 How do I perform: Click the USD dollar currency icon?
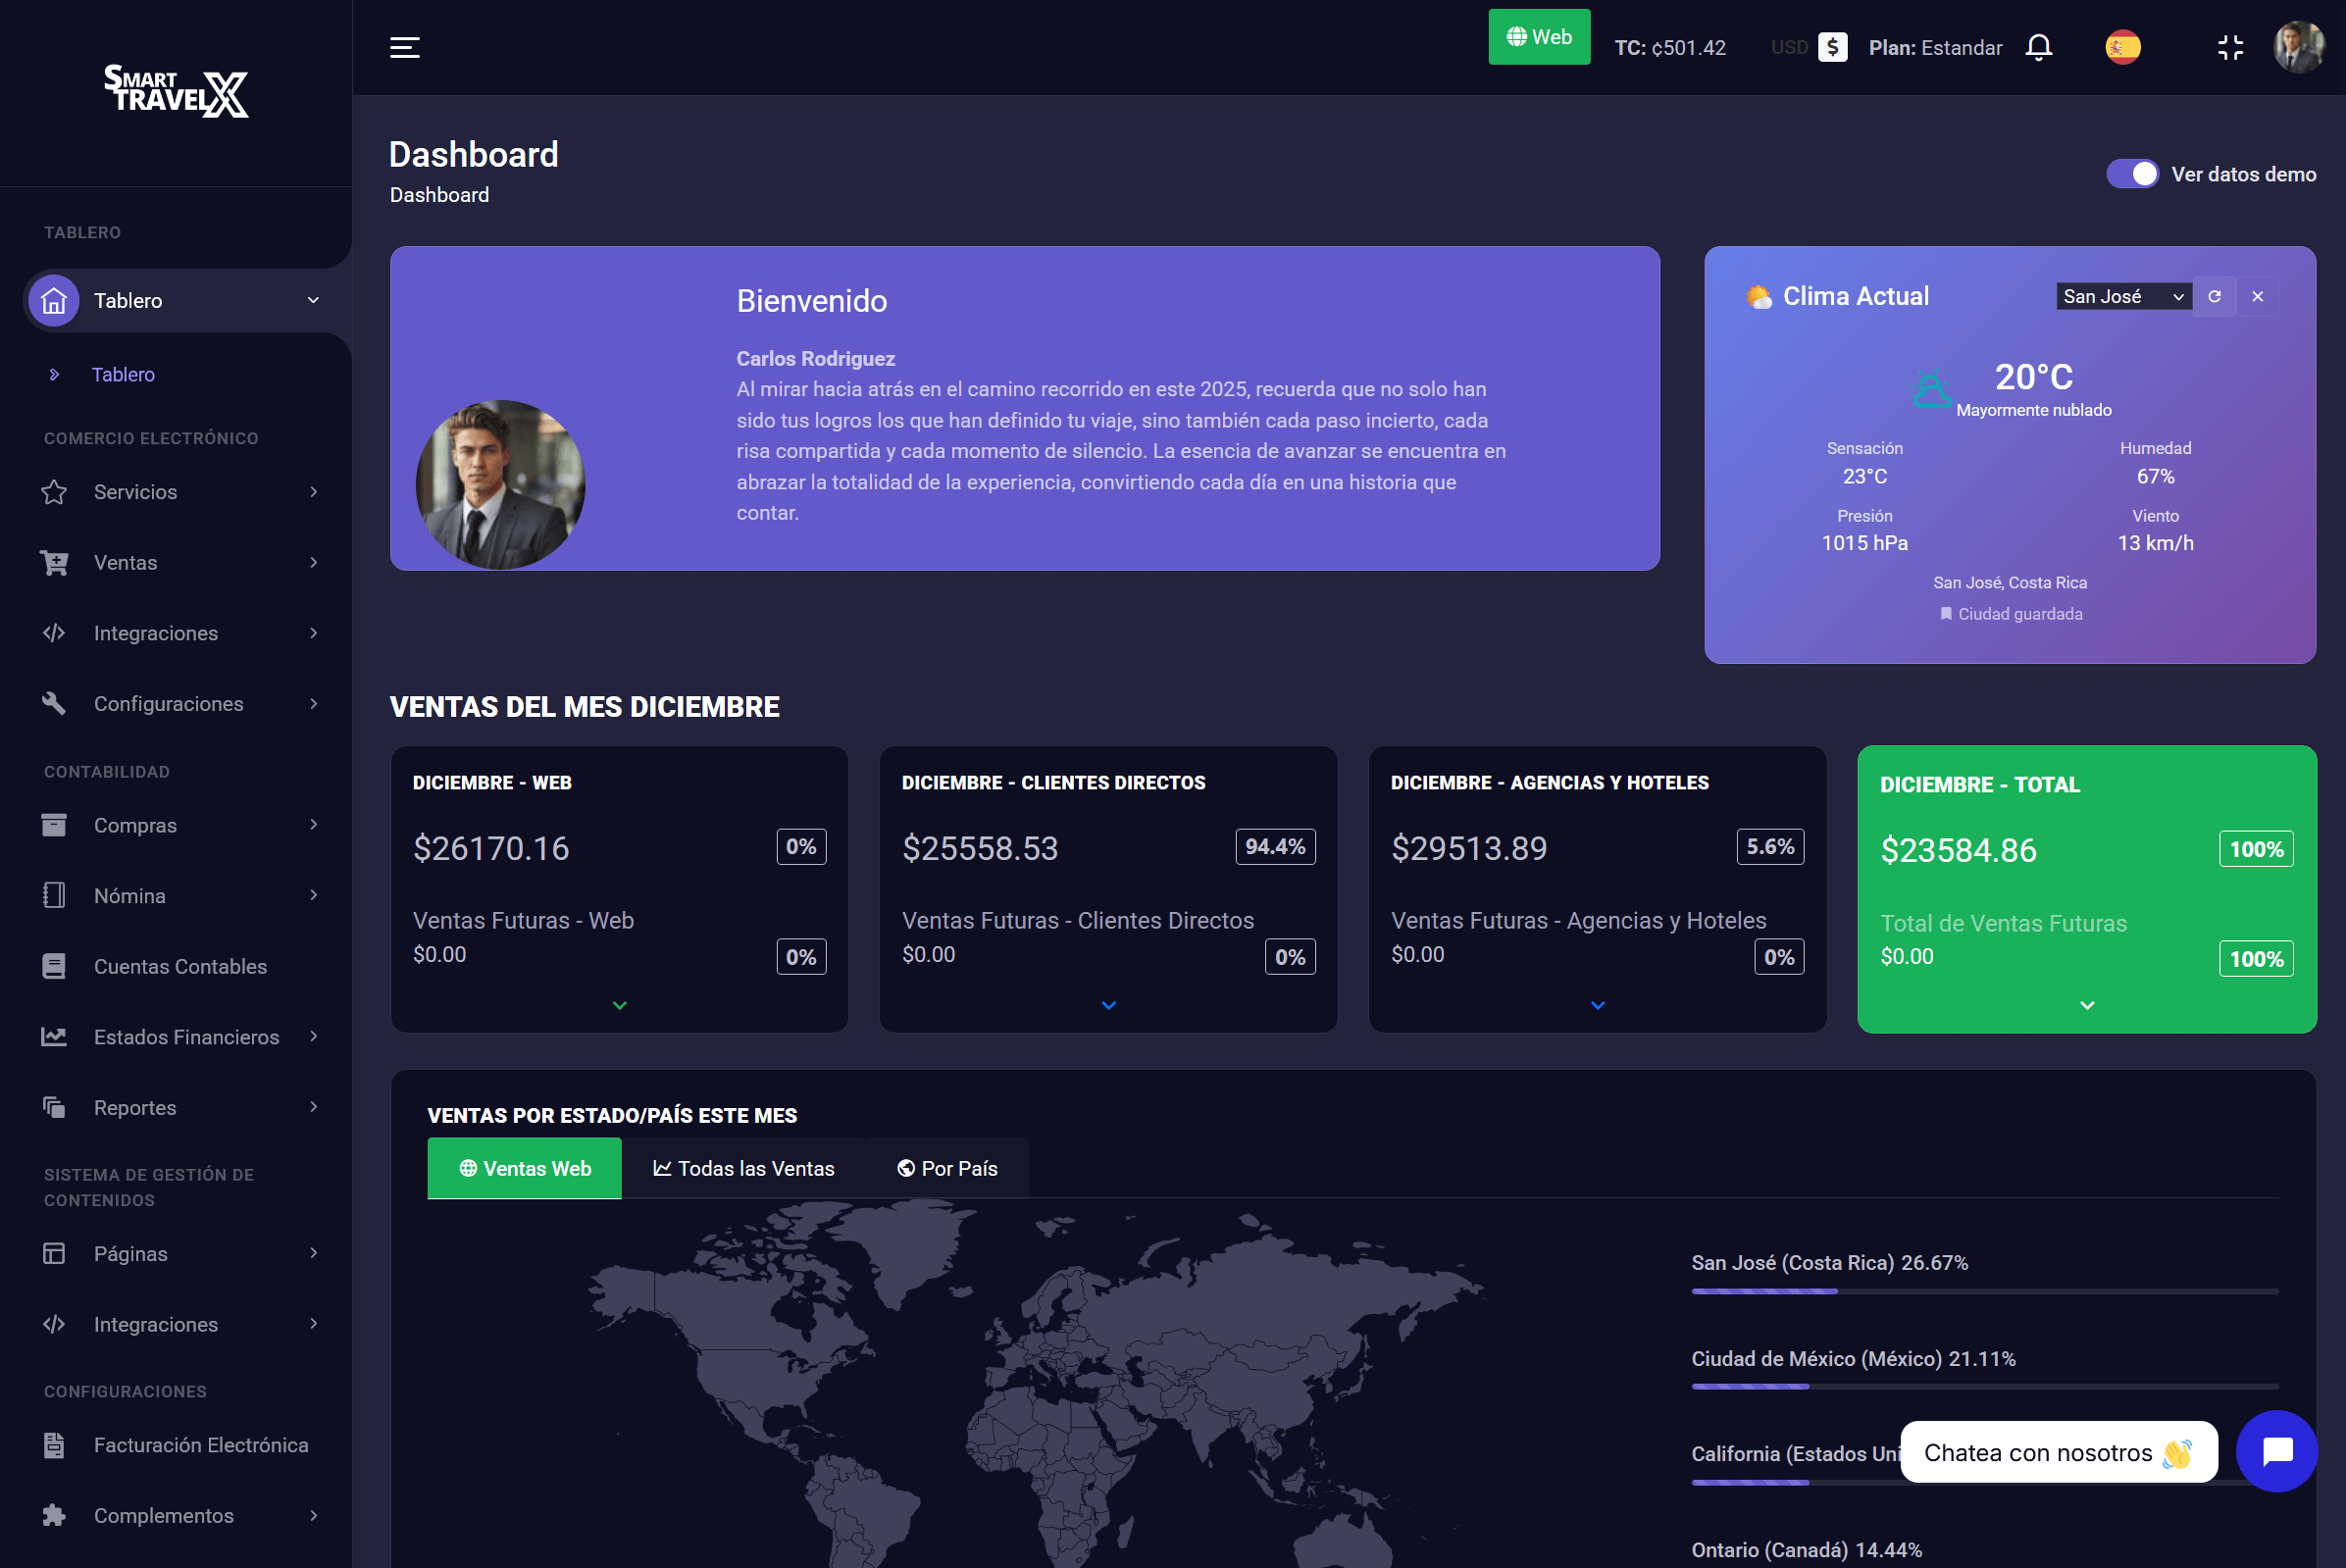coord(1832,47)
